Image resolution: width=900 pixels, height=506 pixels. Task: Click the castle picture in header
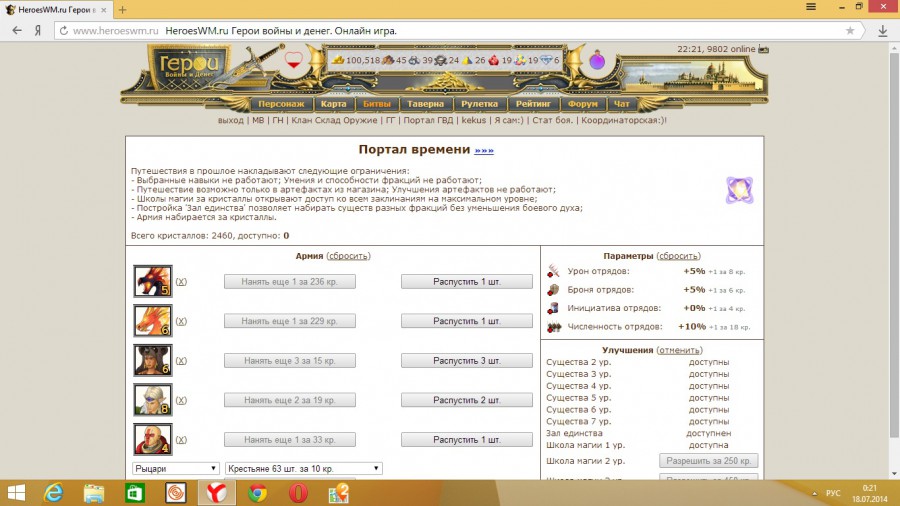coord(693,76)
